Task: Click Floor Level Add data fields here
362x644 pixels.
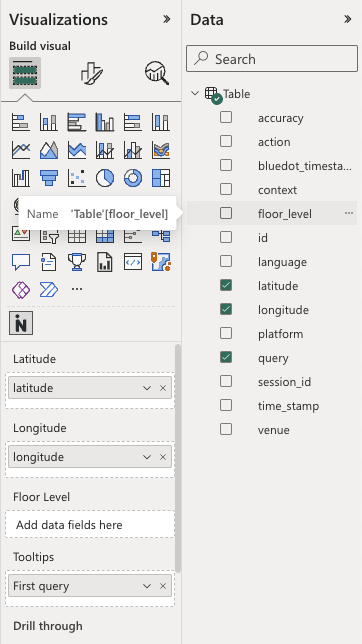Action: click(90, 524)
